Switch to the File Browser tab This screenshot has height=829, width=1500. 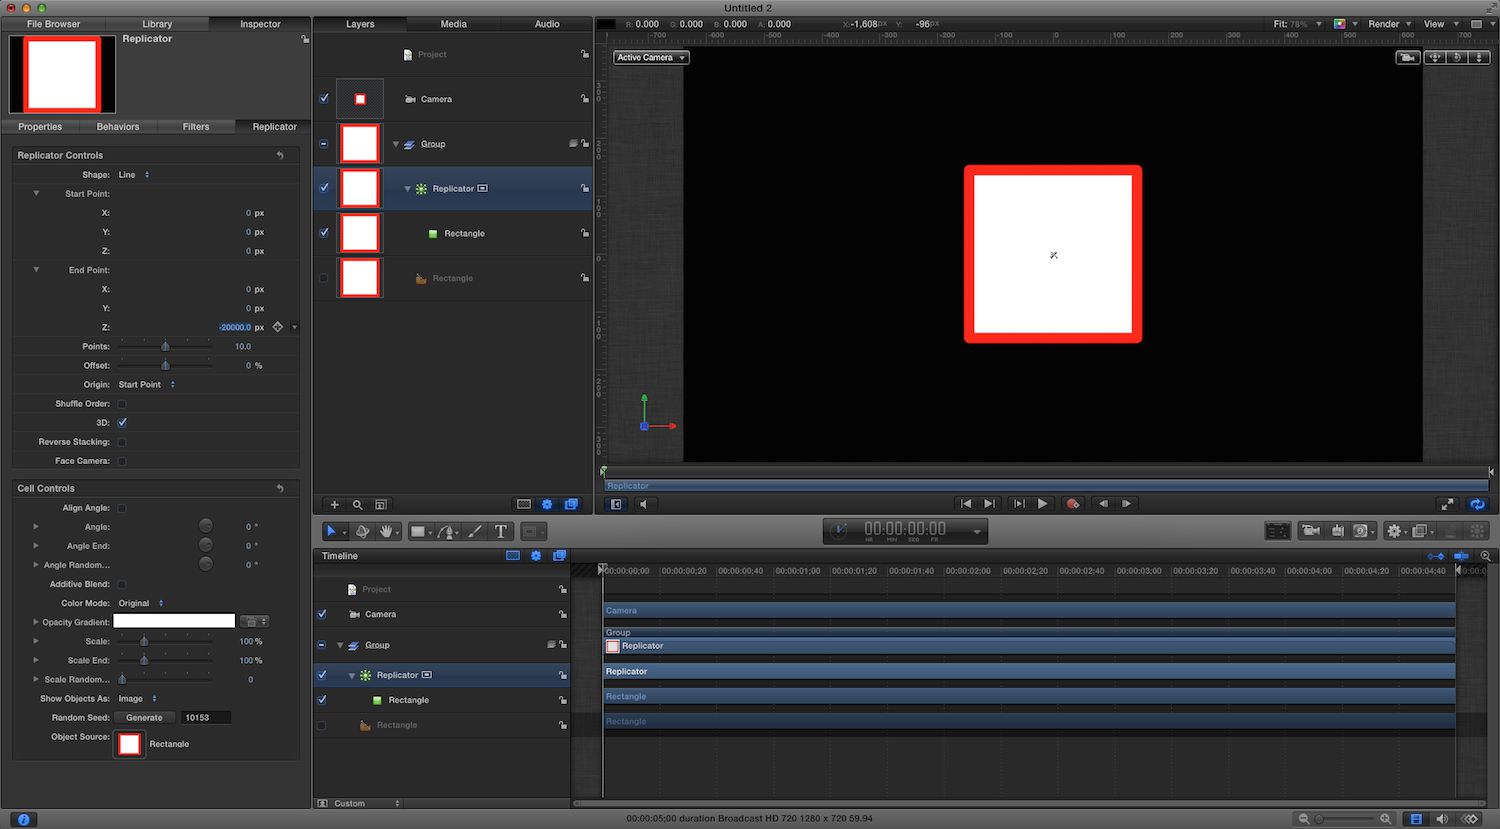pyautogui.click(x=53, y=24)
